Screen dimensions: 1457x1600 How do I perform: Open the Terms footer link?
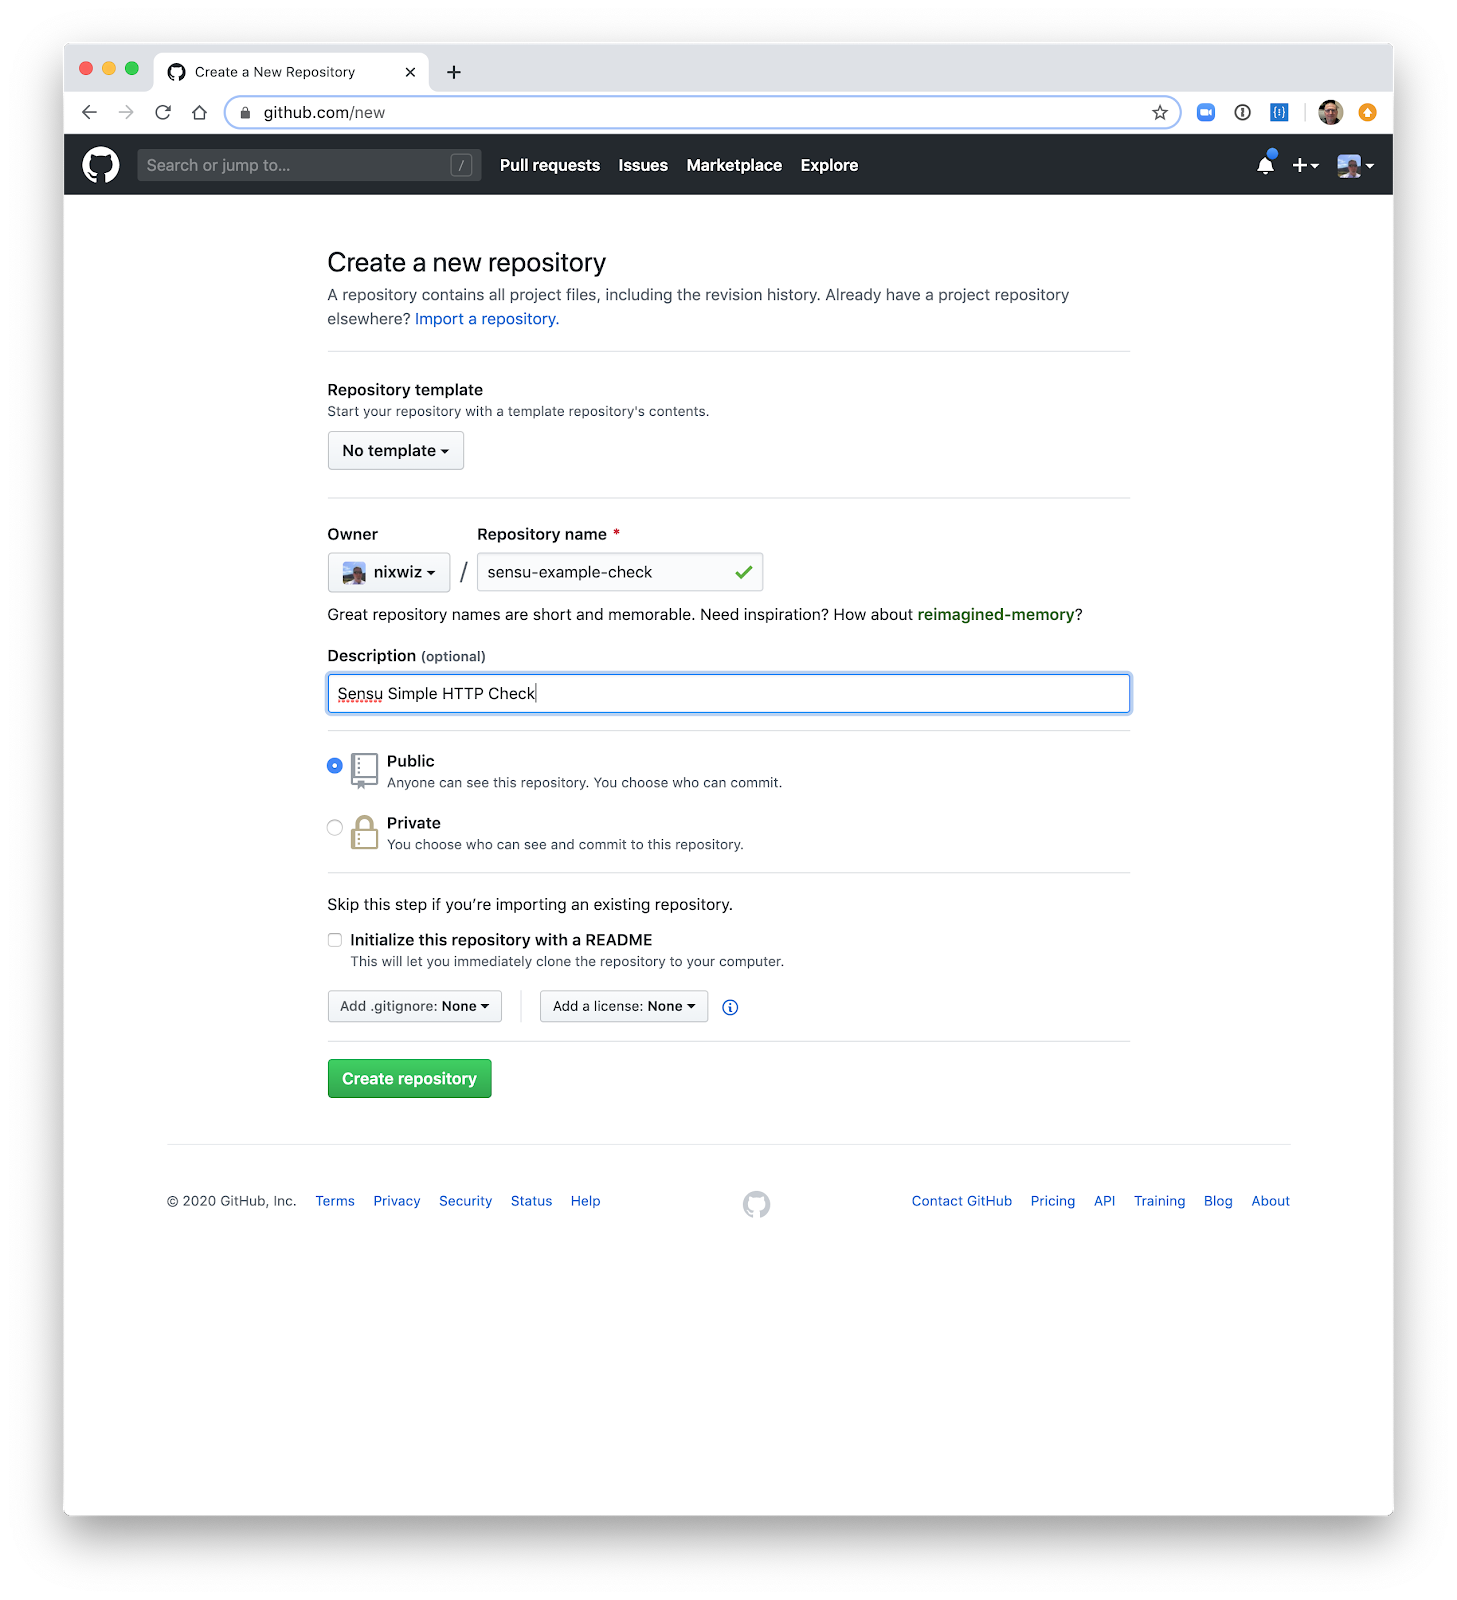point(335,1201)
